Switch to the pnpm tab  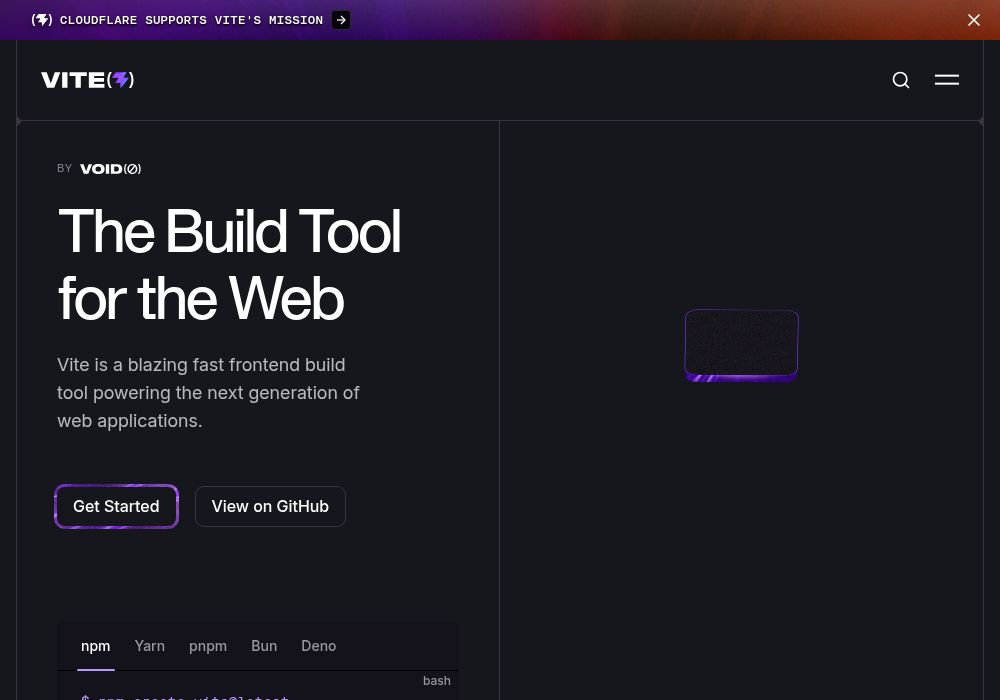coord(208,646)
